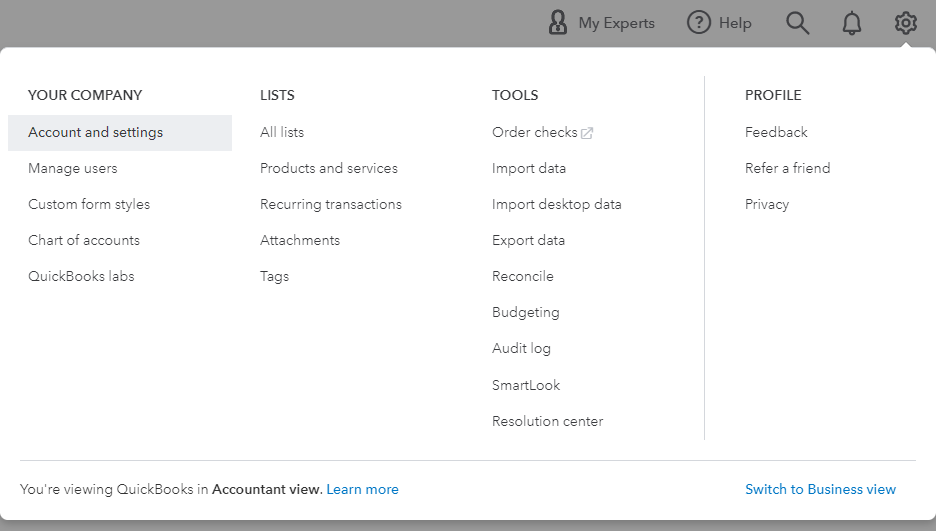Viewport: 936px width, 531px height.
Task: Open Products and services list
Action: pyautogui.click(x=329, y=168)
